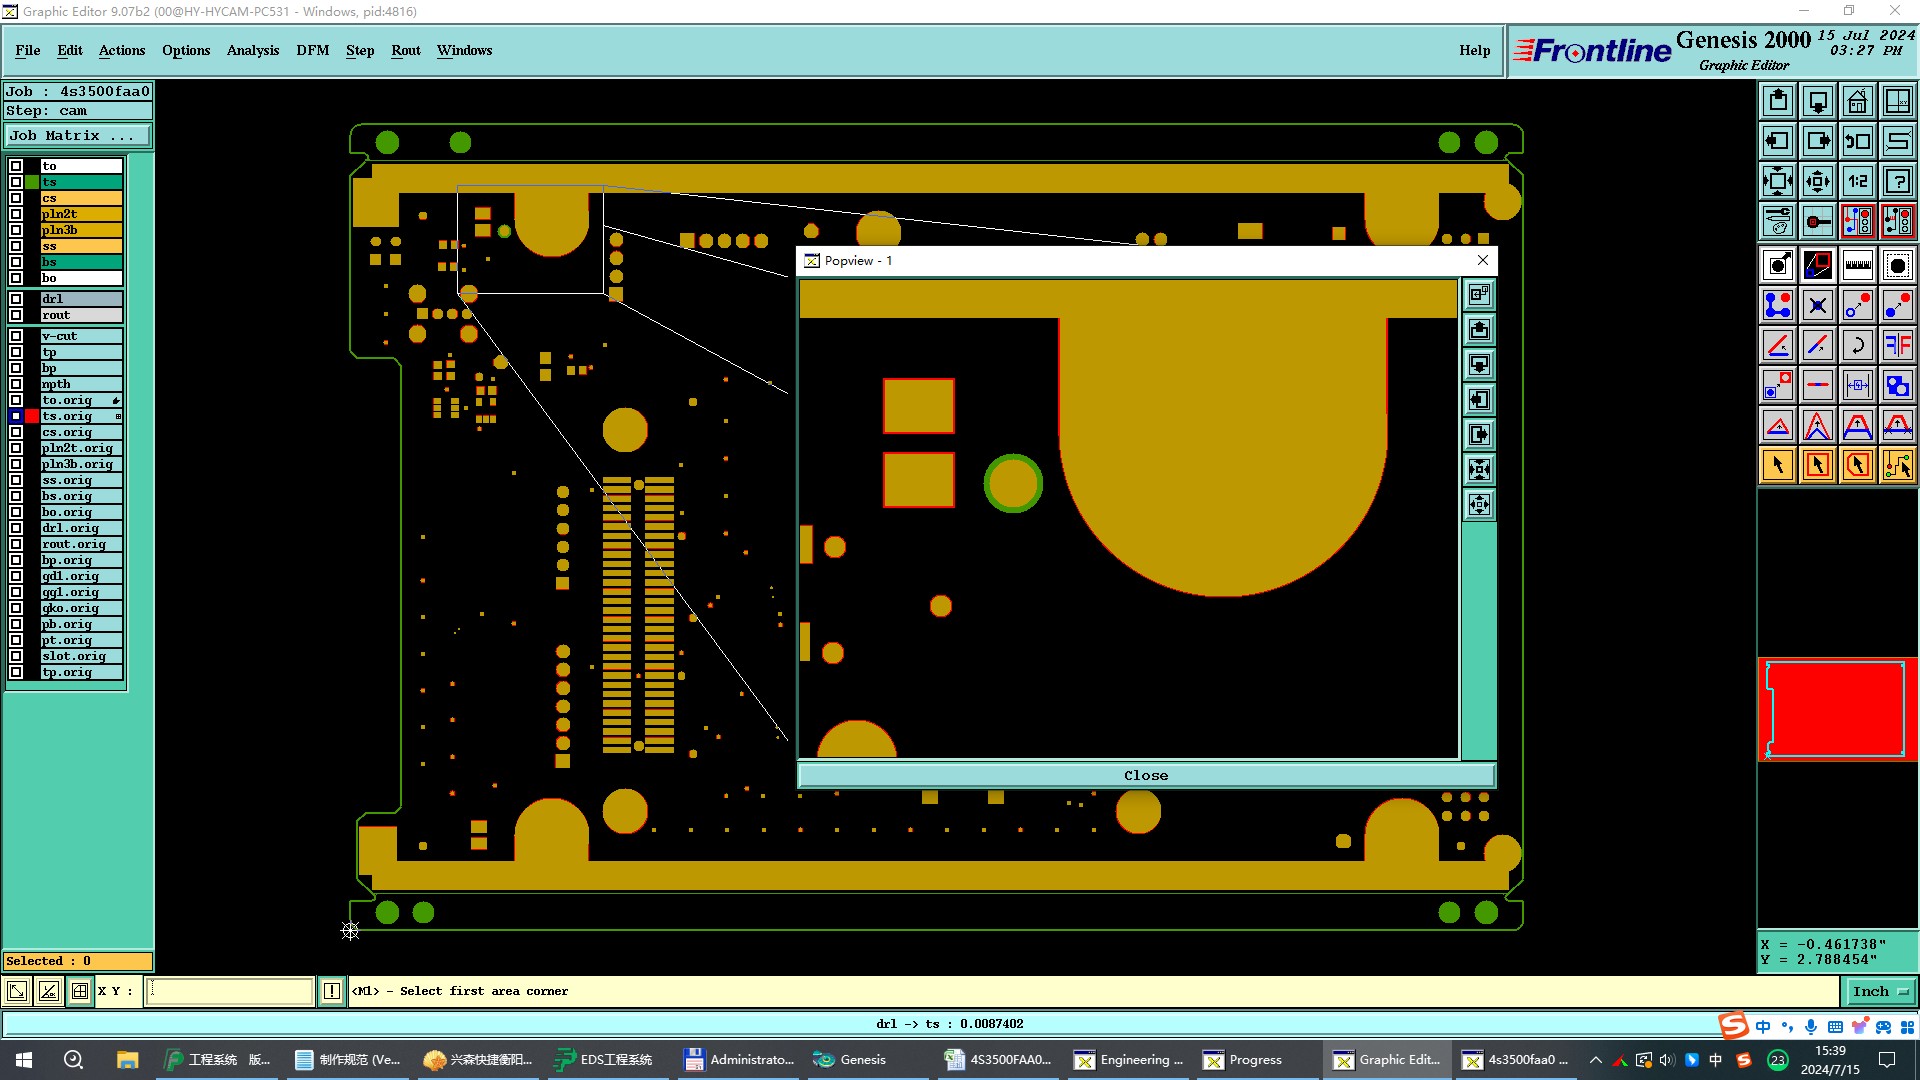Click the 1:2 zoom scale icon

coord(1857,181)
